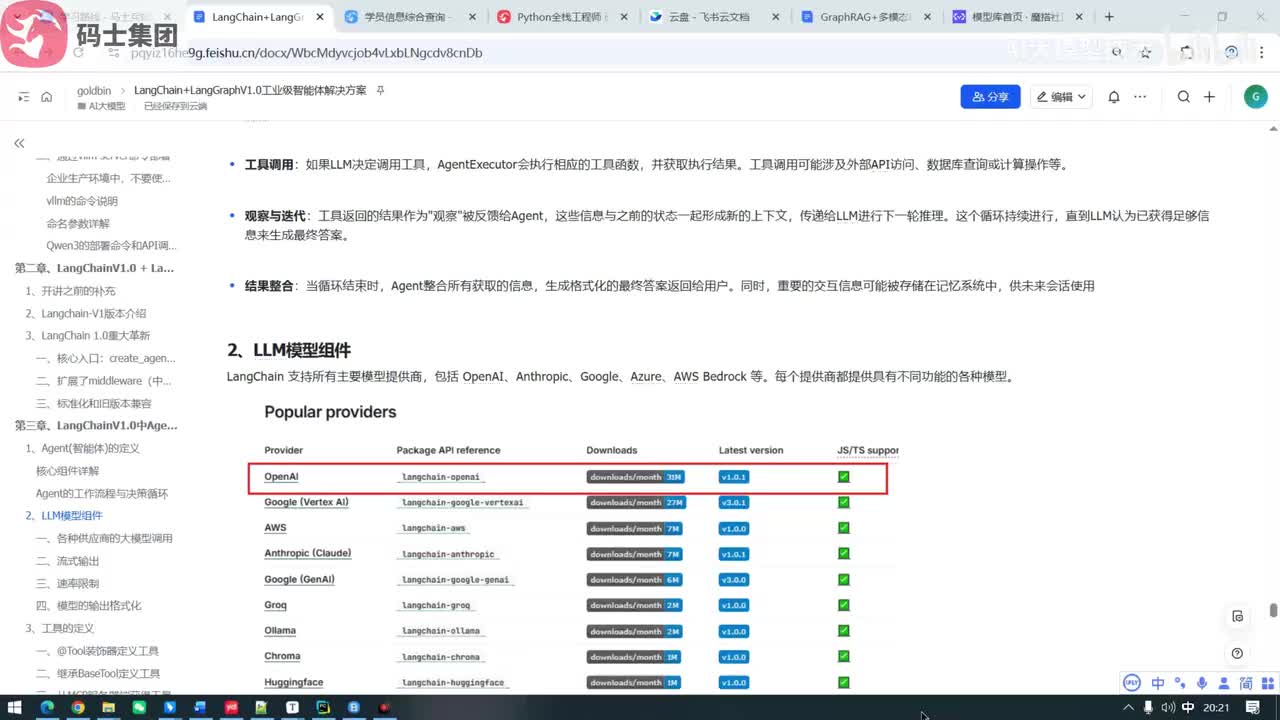This screenshot has width=1280, height=720.
Task: Open the Windows Start menu
Action: pyautogui.click(x=17, y=708)
